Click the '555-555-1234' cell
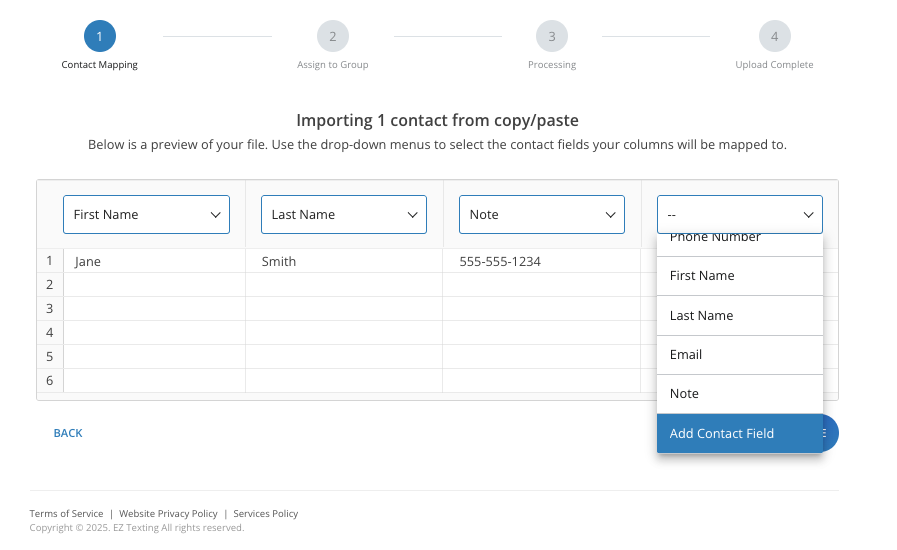 542,261
